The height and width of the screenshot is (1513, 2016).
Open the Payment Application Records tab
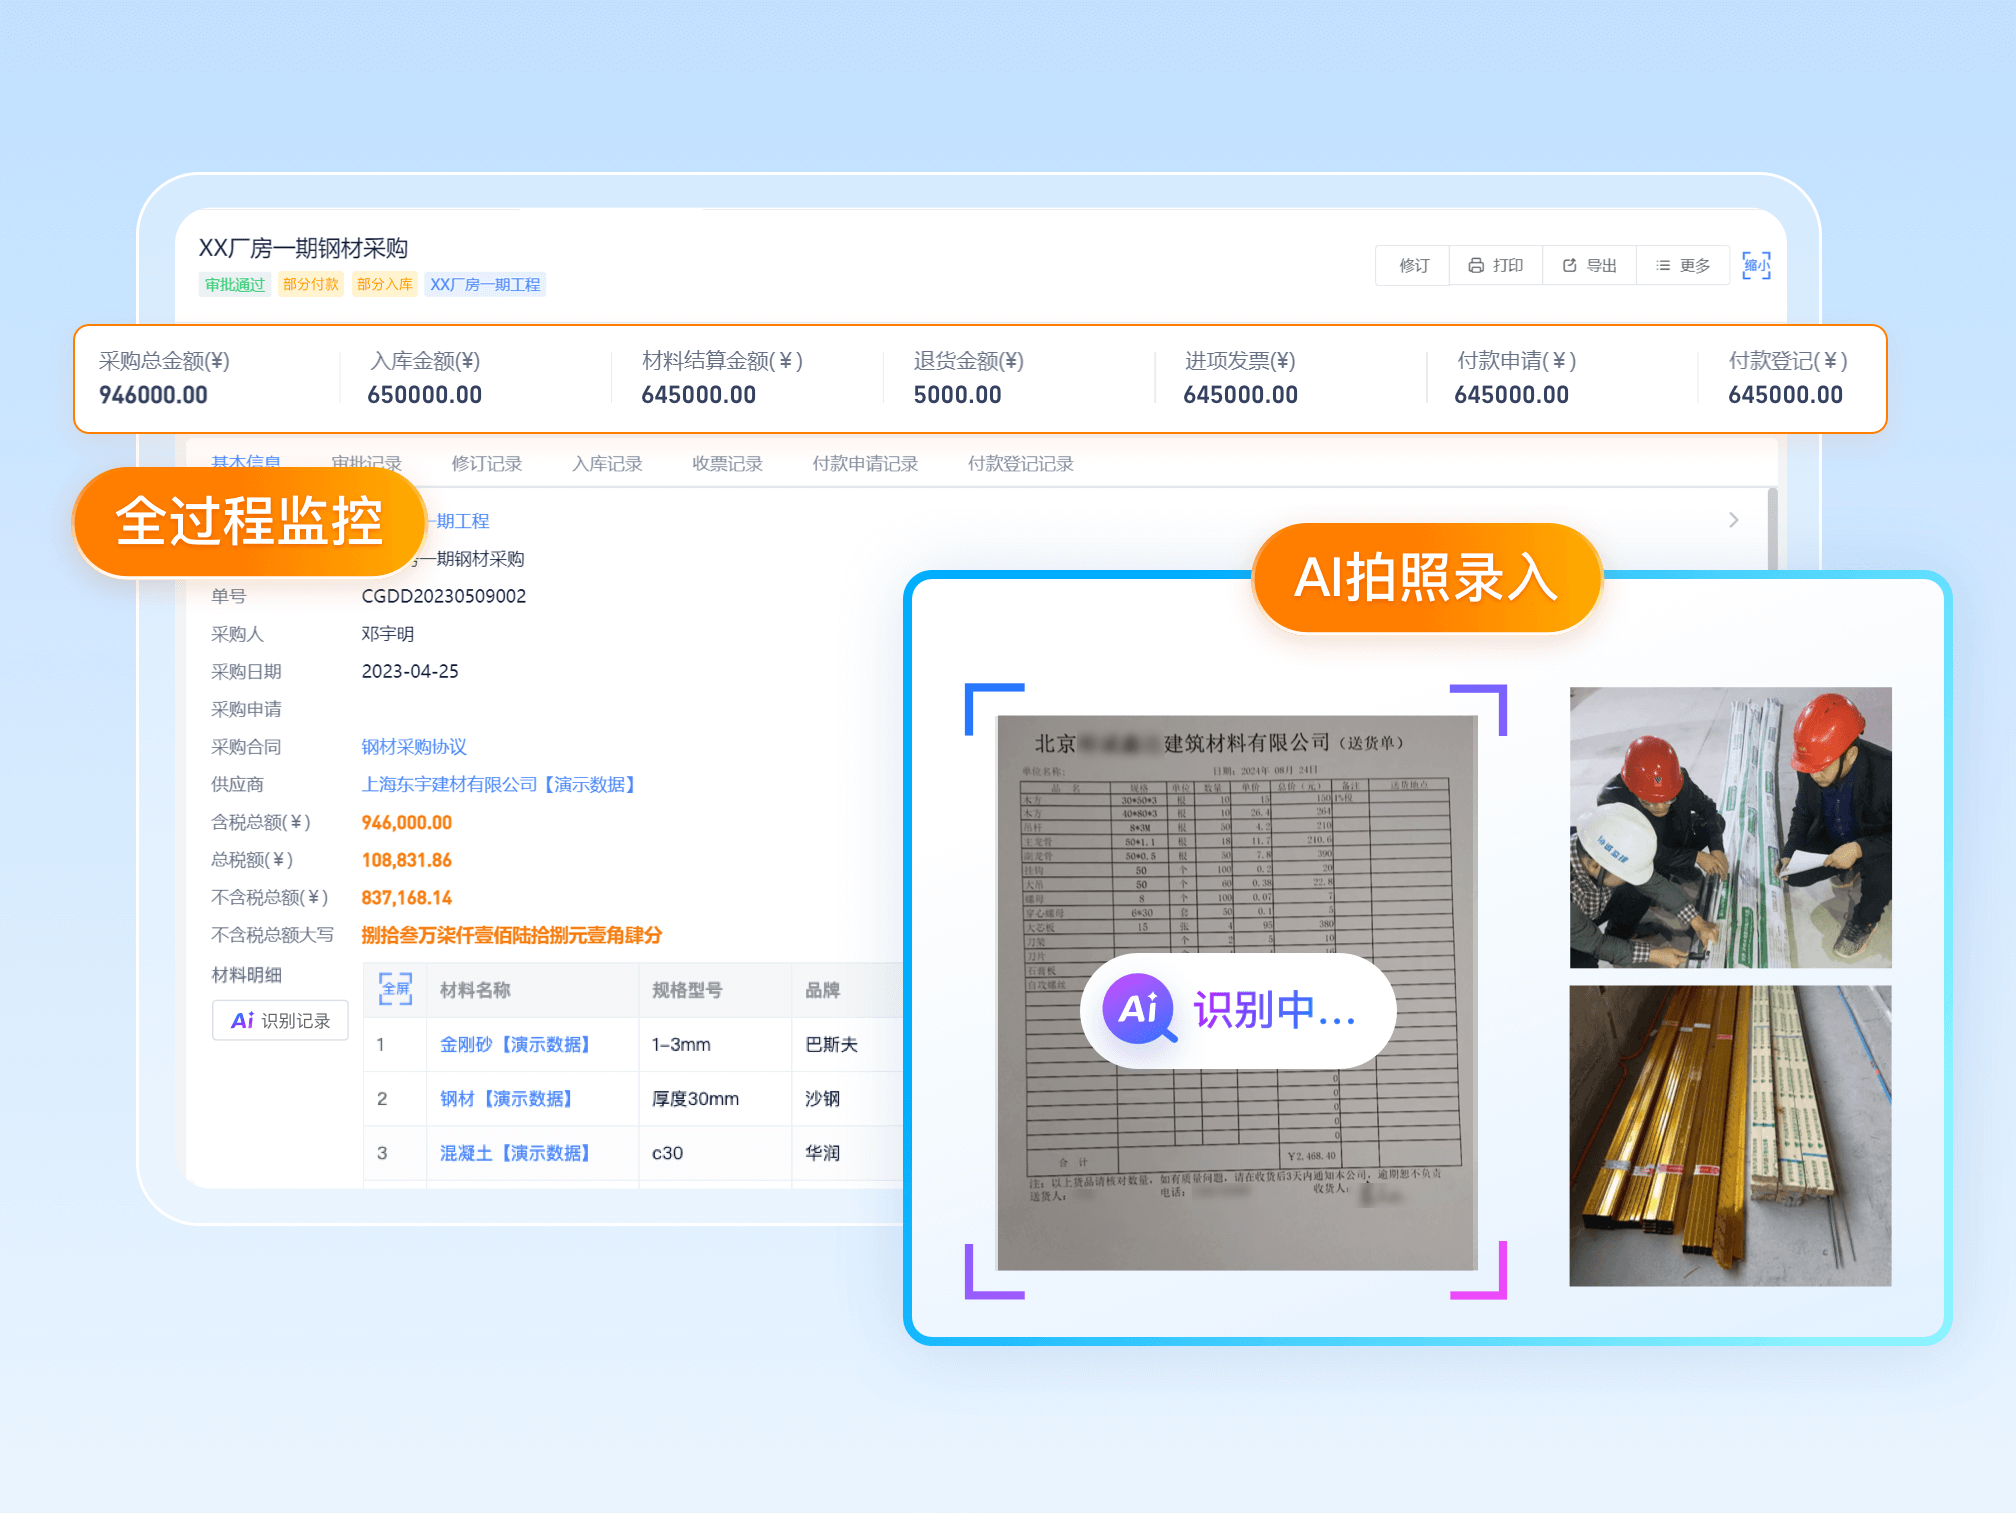click(865, 464)
